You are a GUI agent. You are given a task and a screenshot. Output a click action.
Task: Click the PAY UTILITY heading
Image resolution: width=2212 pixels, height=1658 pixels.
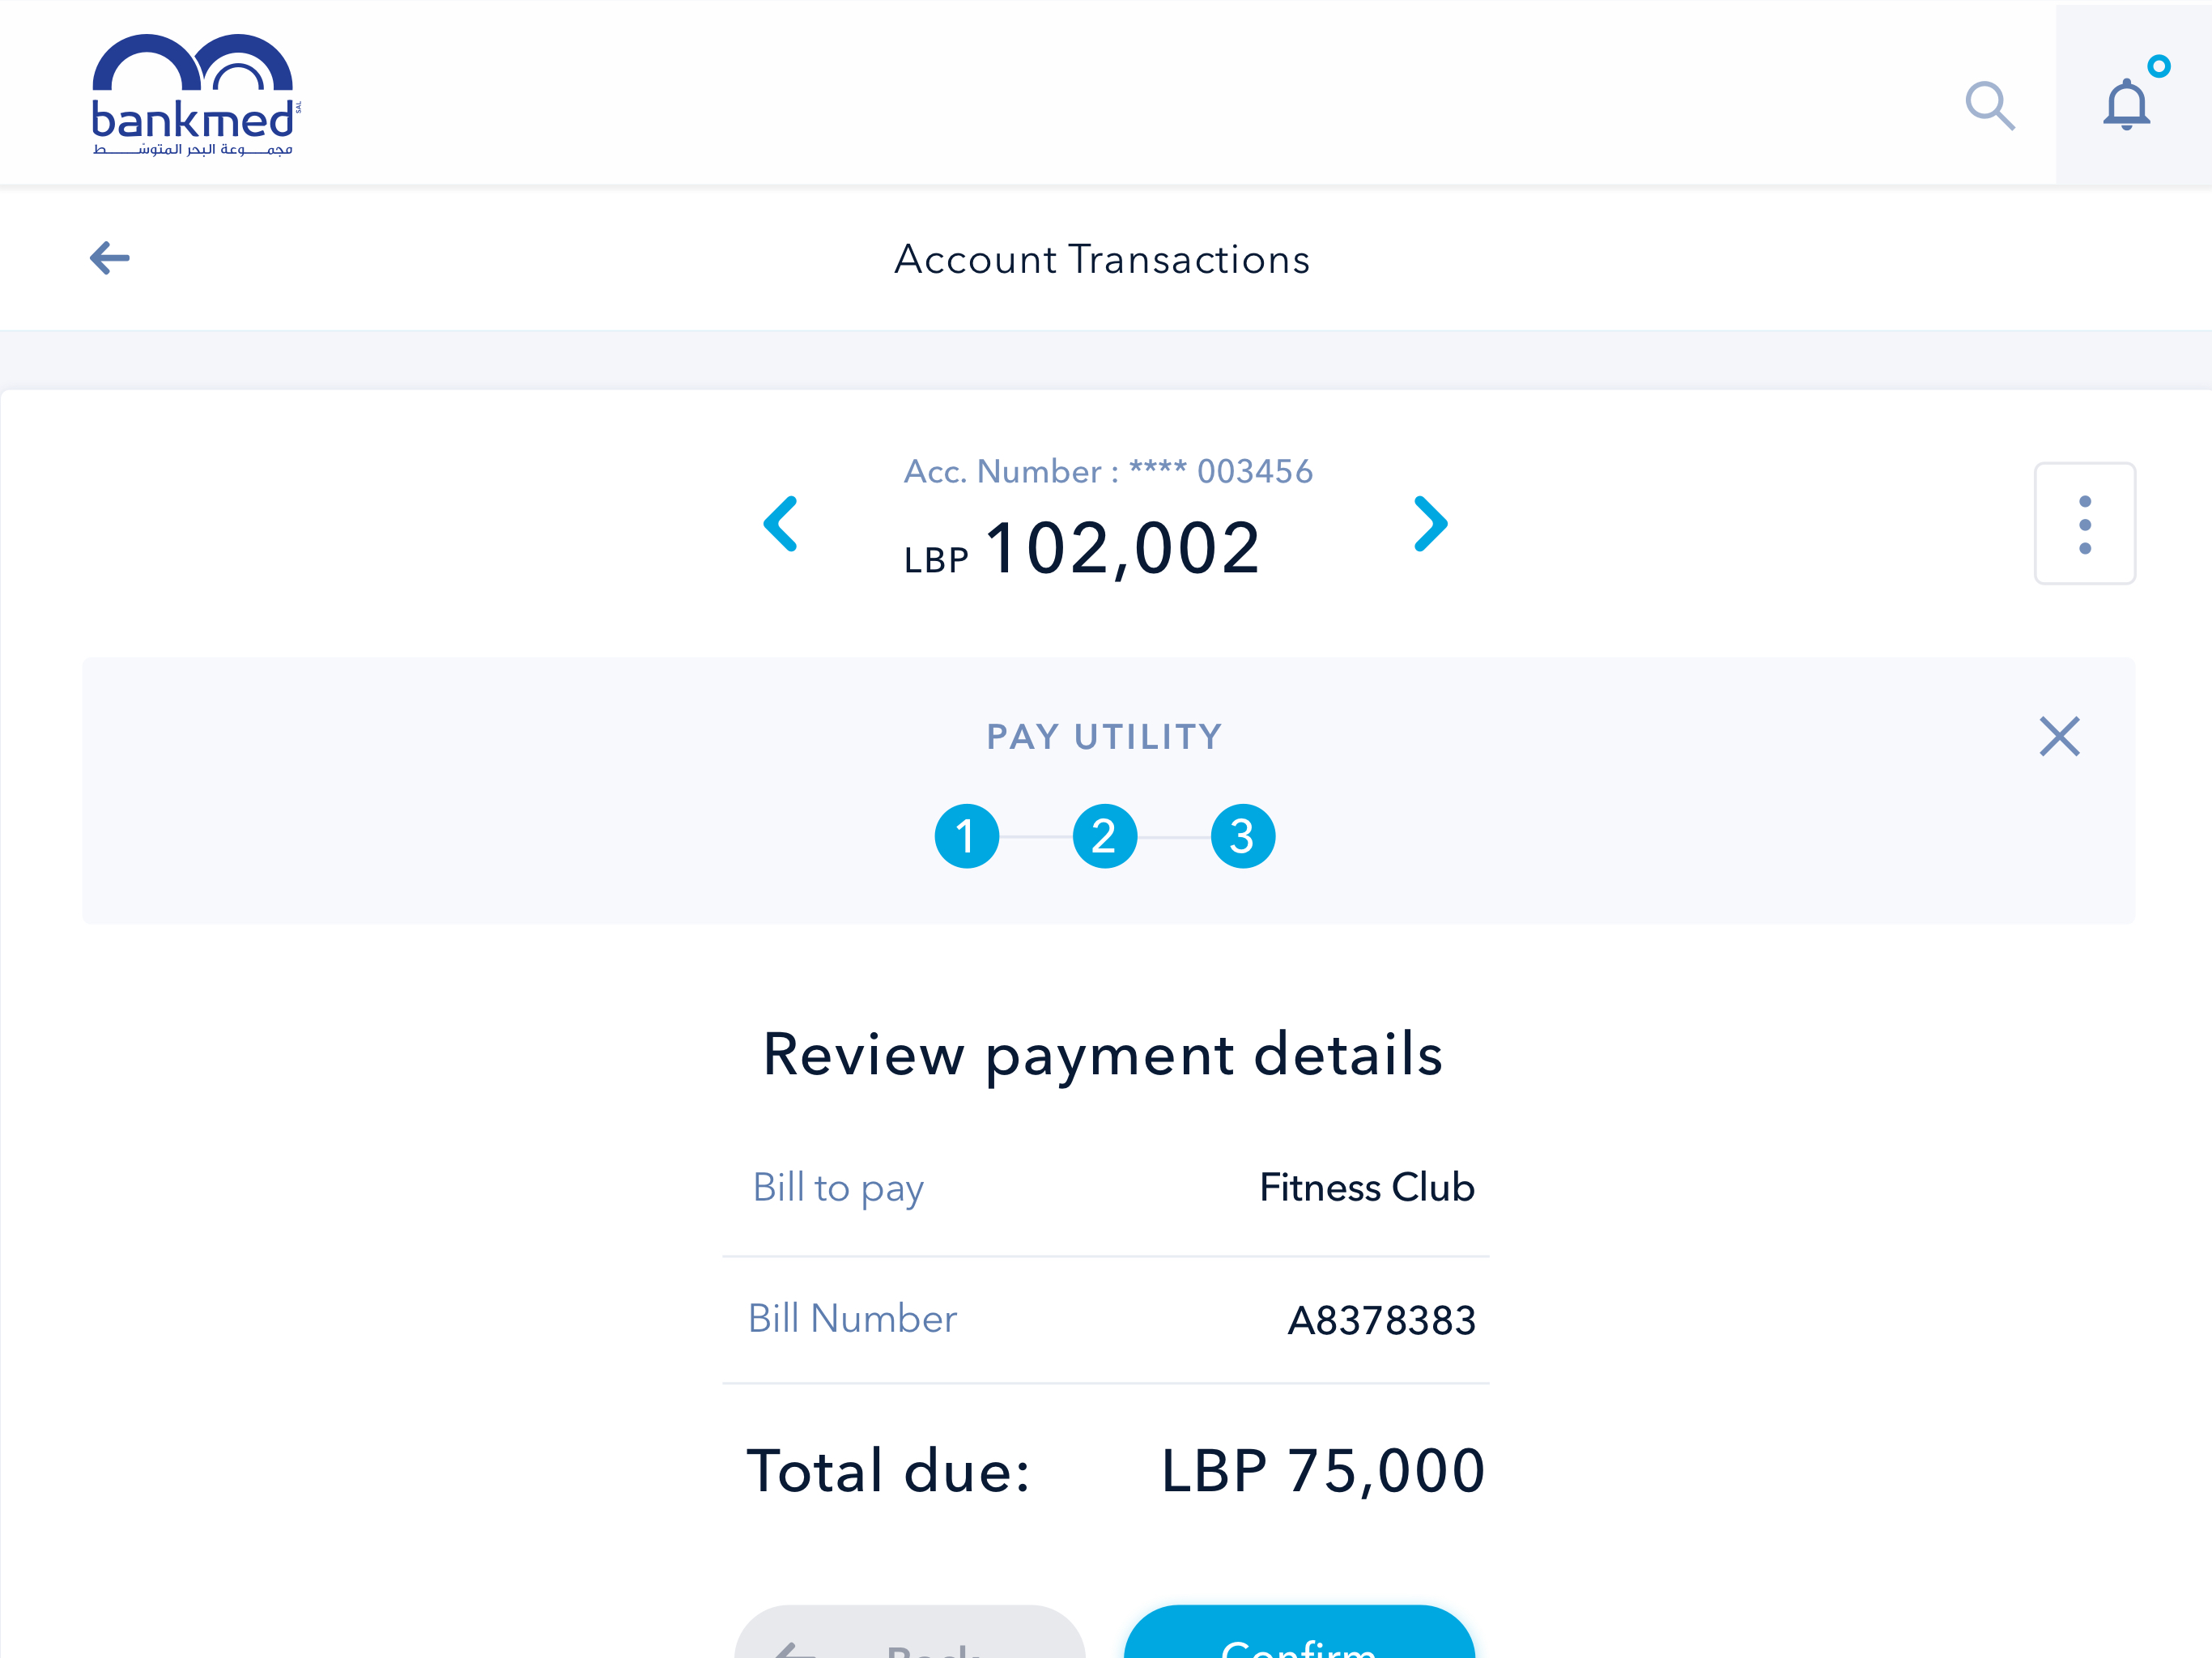[1104, 737]
